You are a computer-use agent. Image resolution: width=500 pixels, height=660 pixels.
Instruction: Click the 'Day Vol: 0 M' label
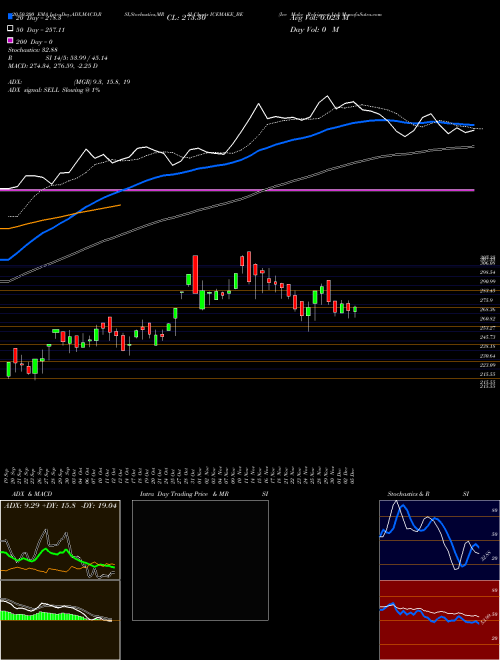coord(314,29)
